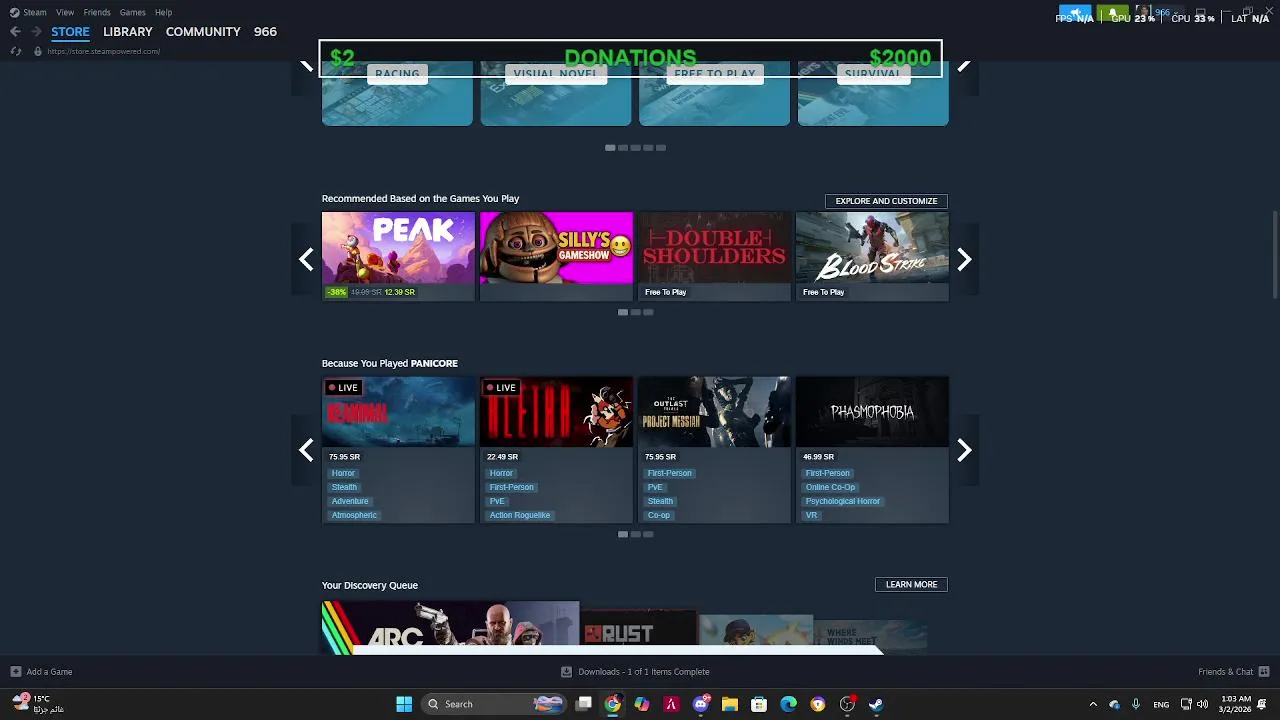Open Copilot from the taskbar
This screenshot has width=1280, height=720.
click(x=642, y=704)
